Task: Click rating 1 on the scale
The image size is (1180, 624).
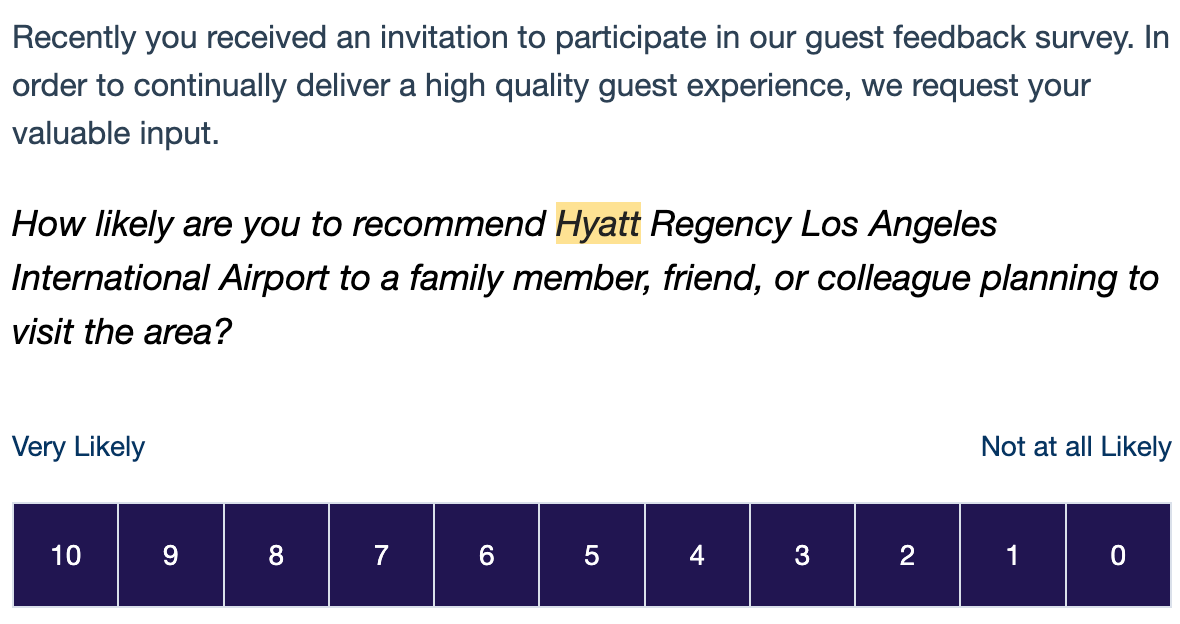Action: 1013,555
